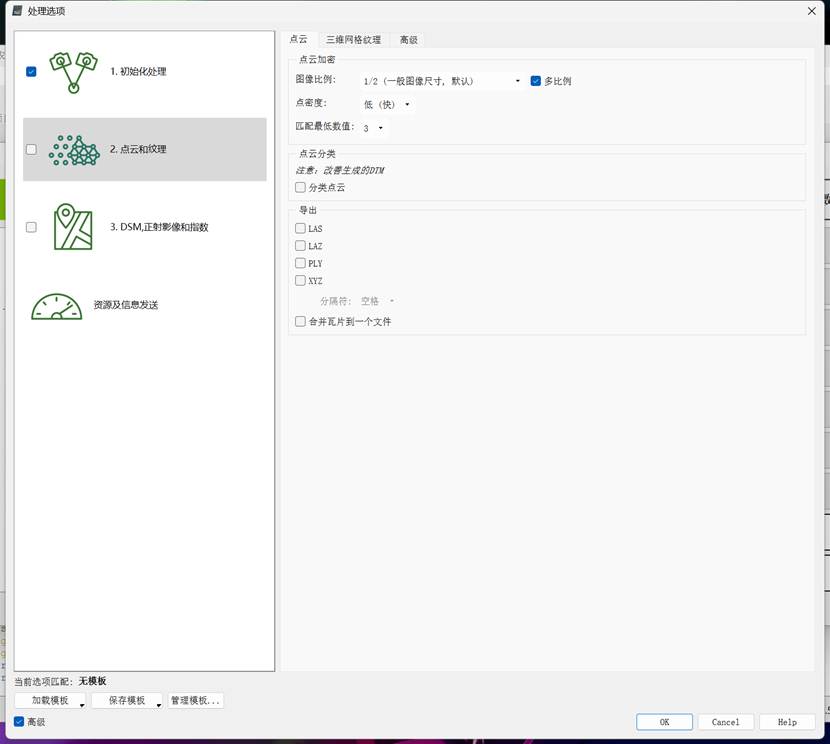Select 3. DSM,正射影像和指数 step label
The width and height of the screenshot is (830, 744).
click(159, 227)
